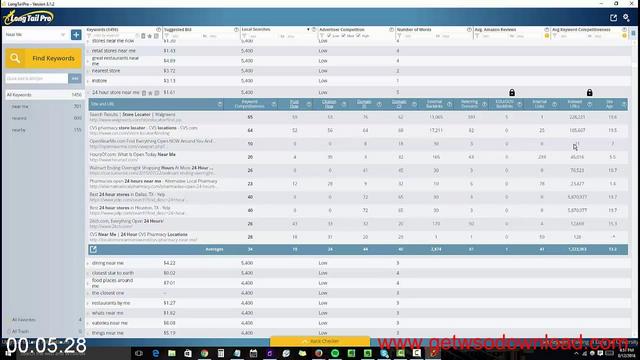Image resolution: width=640 pixels, height=360 pixels.
Task: Toggle the Low advertiser competition checkbox
Action: click(329, 36)
